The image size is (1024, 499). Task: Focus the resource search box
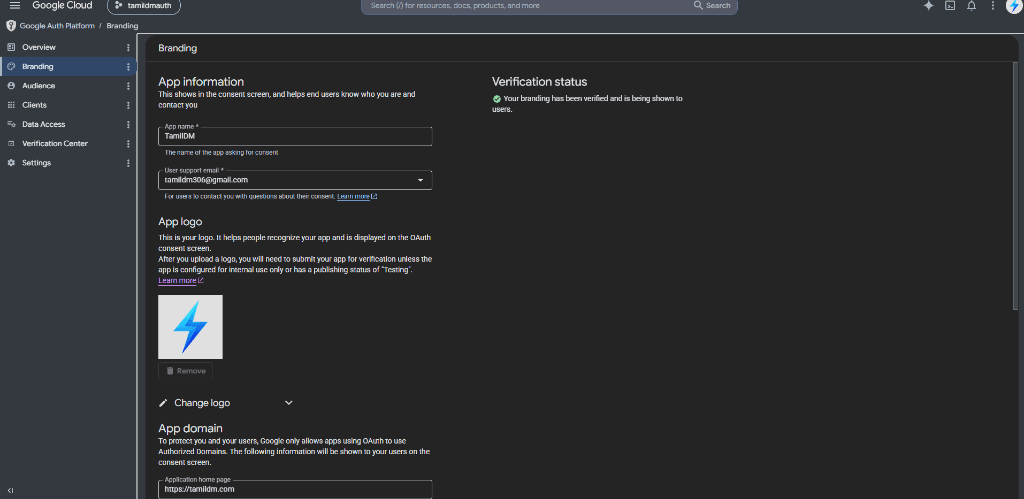(x=529, y=5)
